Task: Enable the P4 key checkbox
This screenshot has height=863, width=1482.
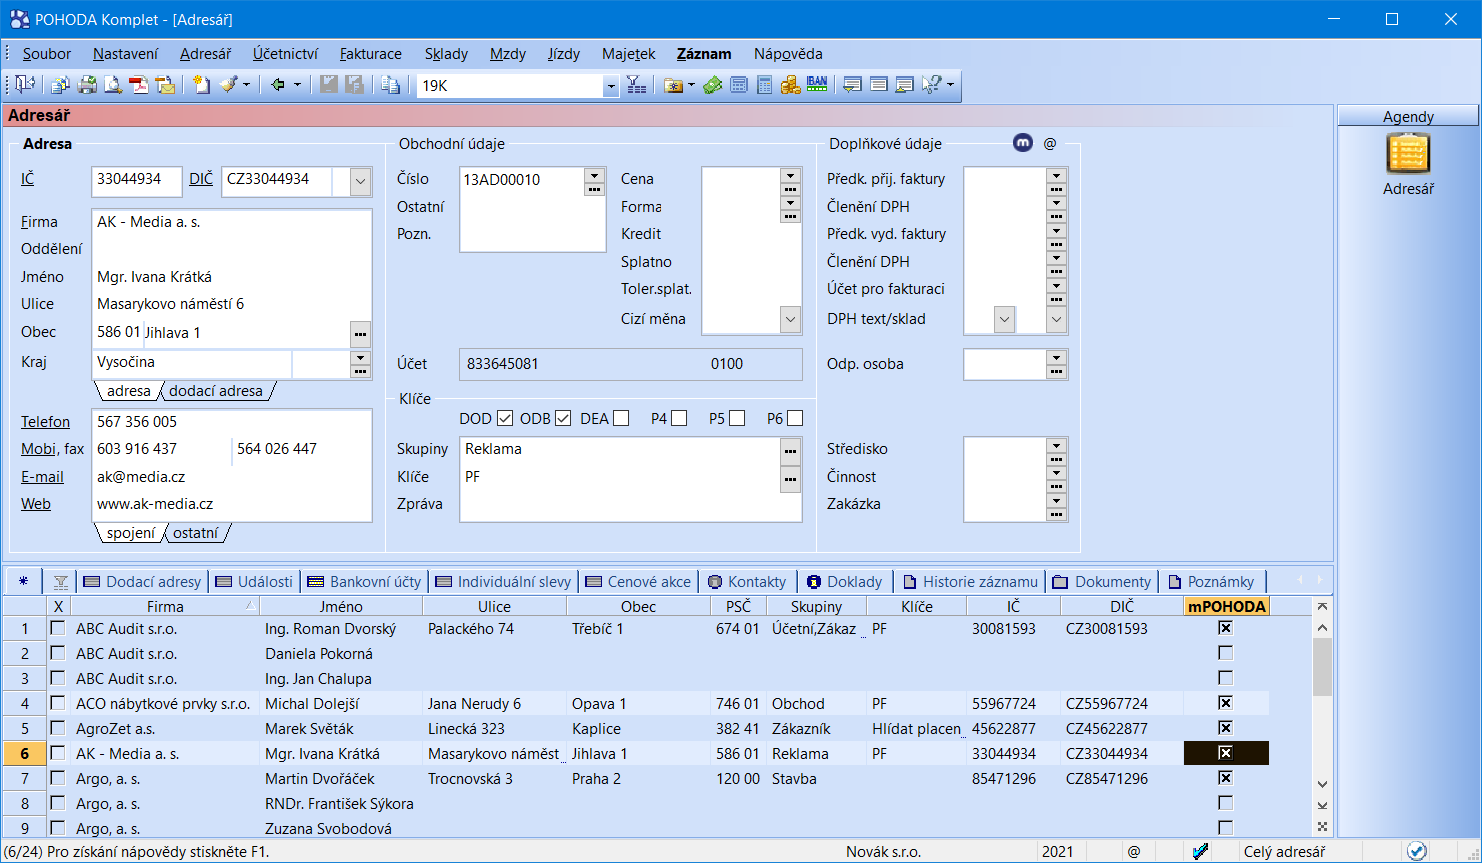Action: [679, 418]
